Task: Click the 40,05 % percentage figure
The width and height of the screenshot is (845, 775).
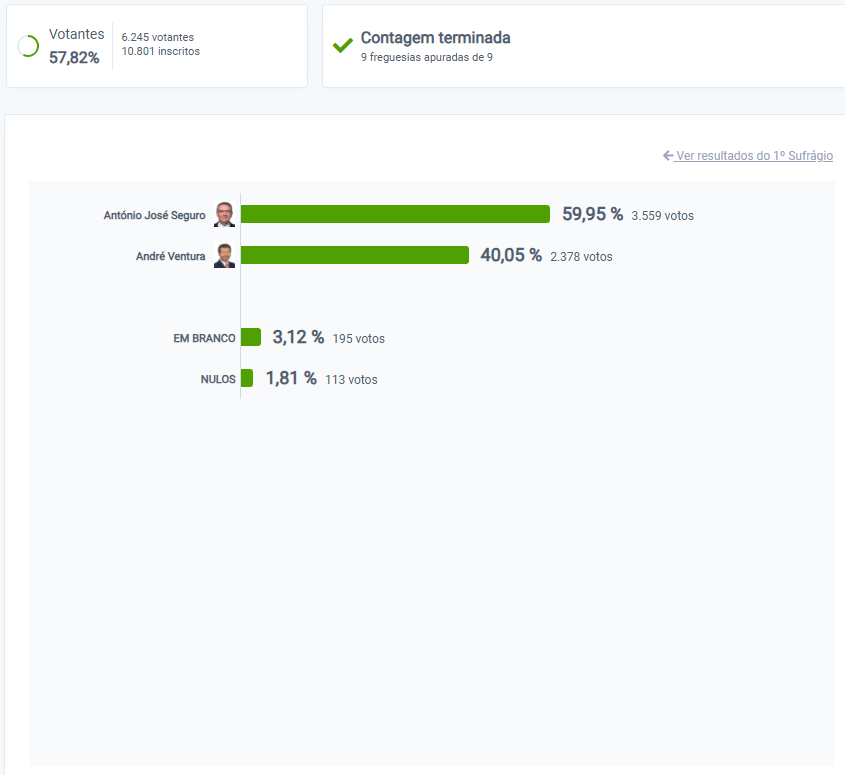Action: coord(511,255)
